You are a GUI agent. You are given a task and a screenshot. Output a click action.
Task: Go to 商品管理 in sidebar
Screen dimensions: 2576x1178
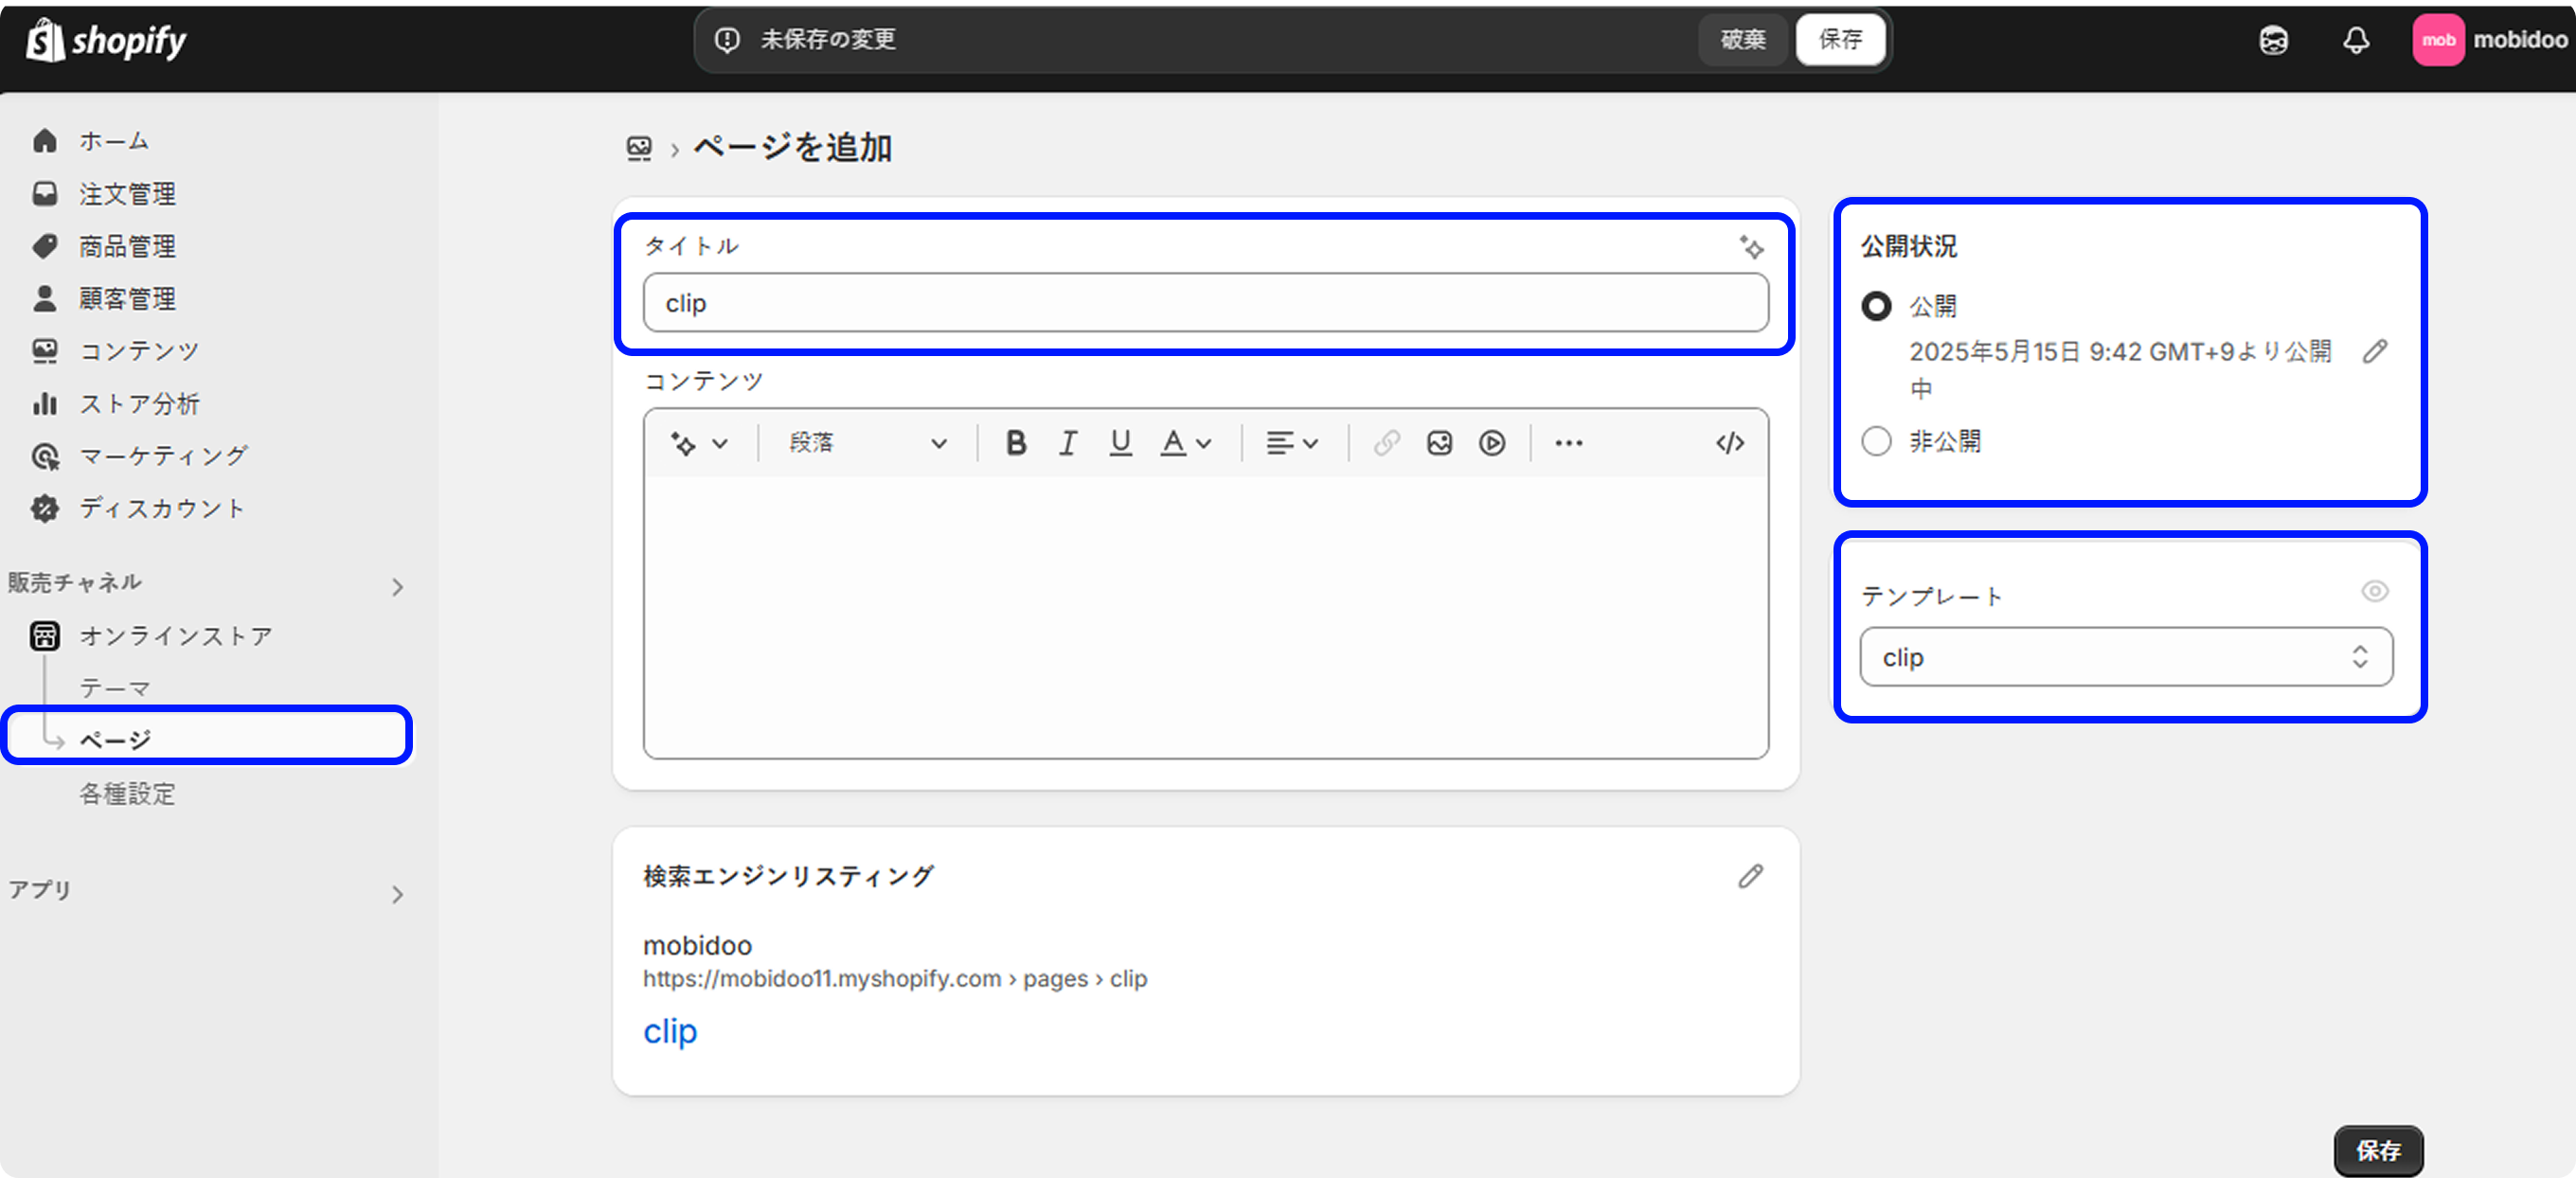pyautogui.click(x=127, y=246)
